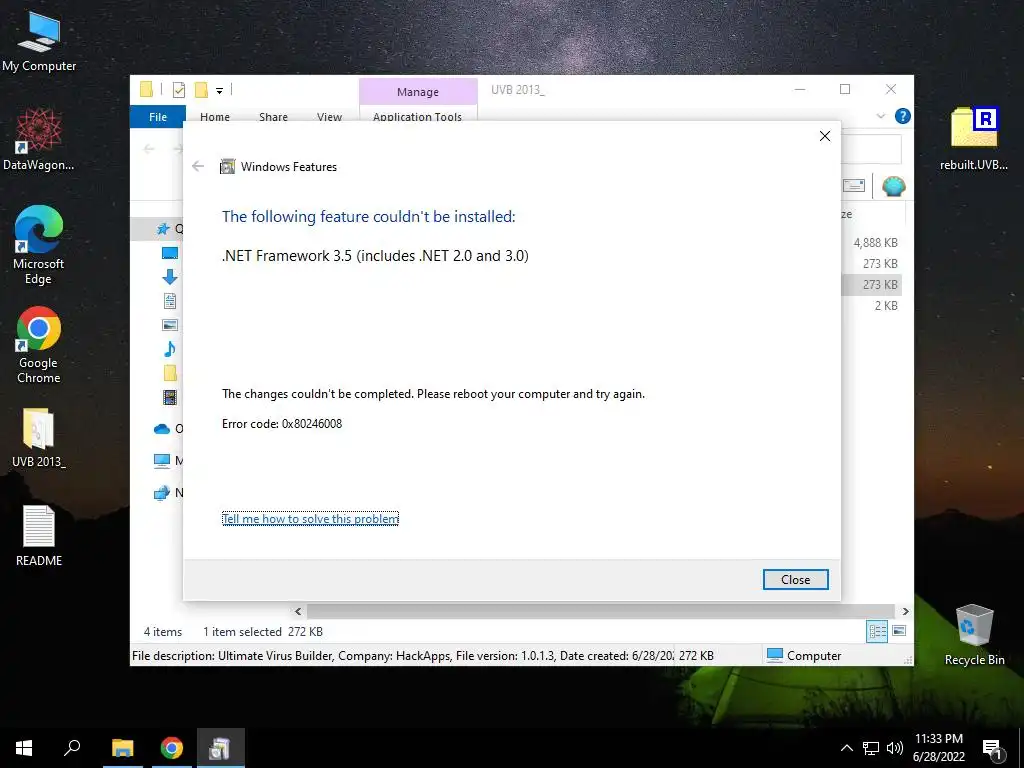Click Close in Windows Features dialog
This screenshot has width=1024, height=768.
(795, 579)
